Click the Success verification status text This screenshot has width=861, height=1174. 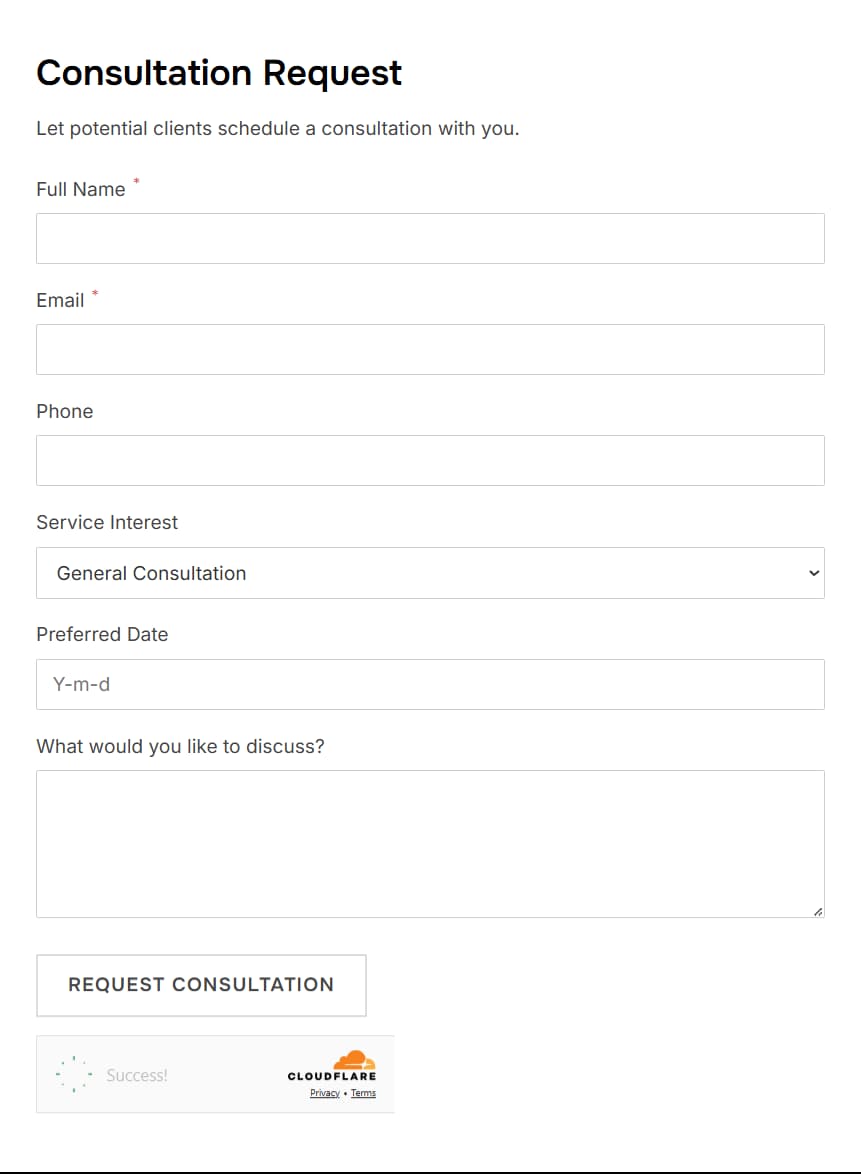tap(137, 1075)
